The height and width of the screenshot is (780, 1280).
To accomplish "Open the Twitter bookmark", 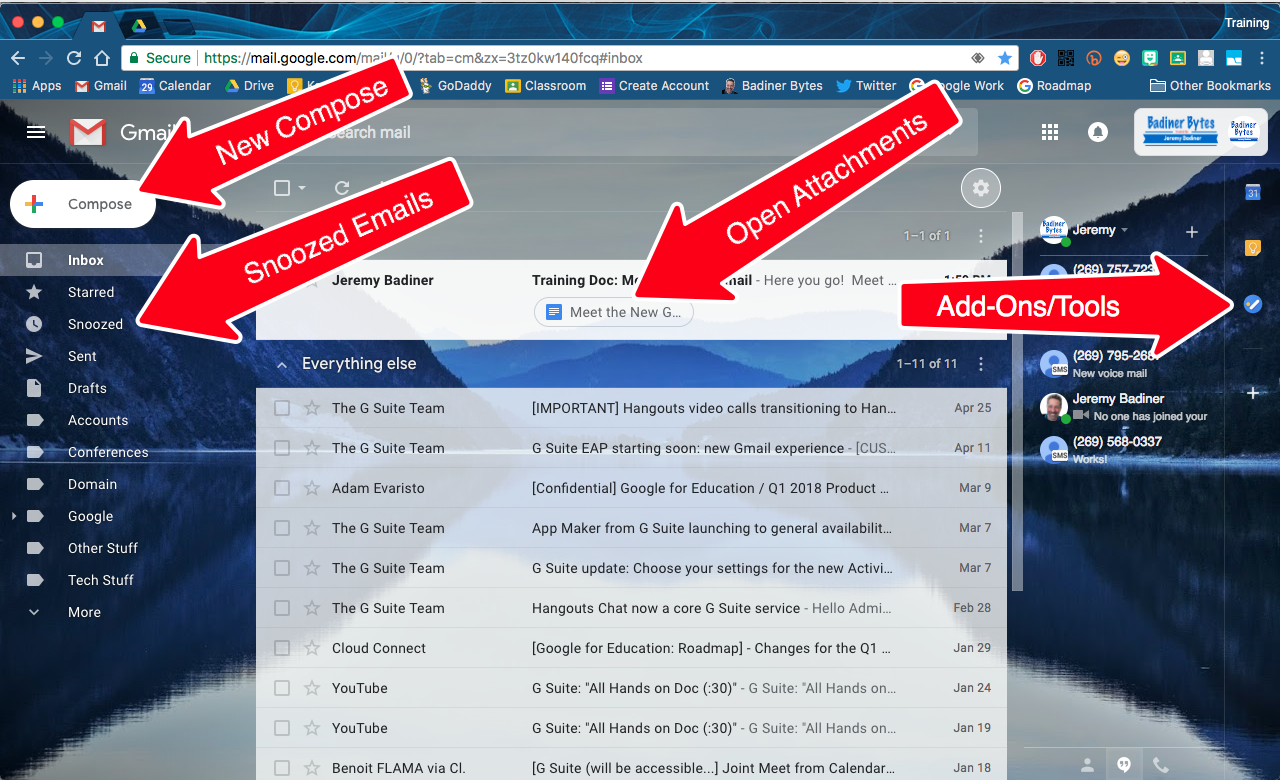I will [866, 86].
